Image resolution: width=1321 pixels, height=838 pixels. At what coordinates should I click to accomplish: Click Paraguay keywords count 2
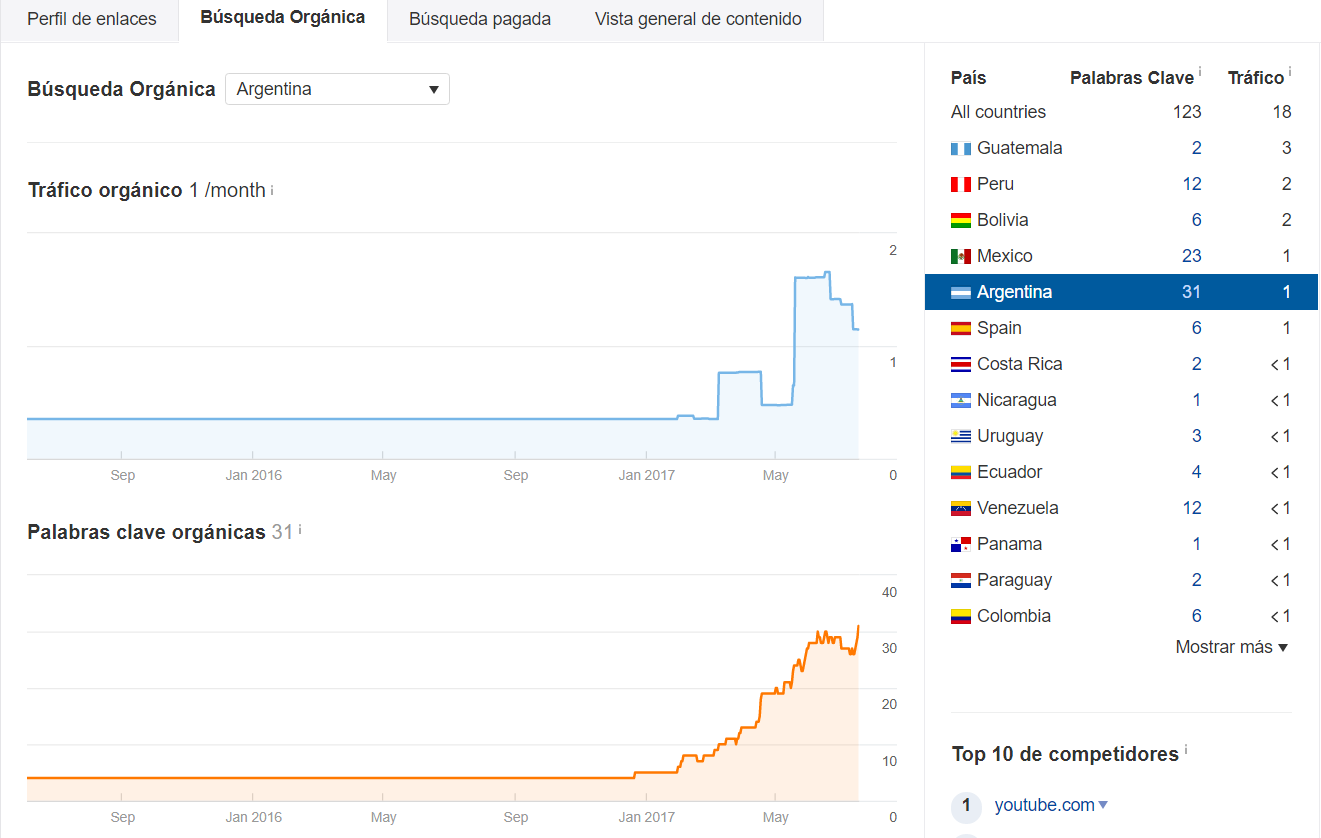(1196, 580)
